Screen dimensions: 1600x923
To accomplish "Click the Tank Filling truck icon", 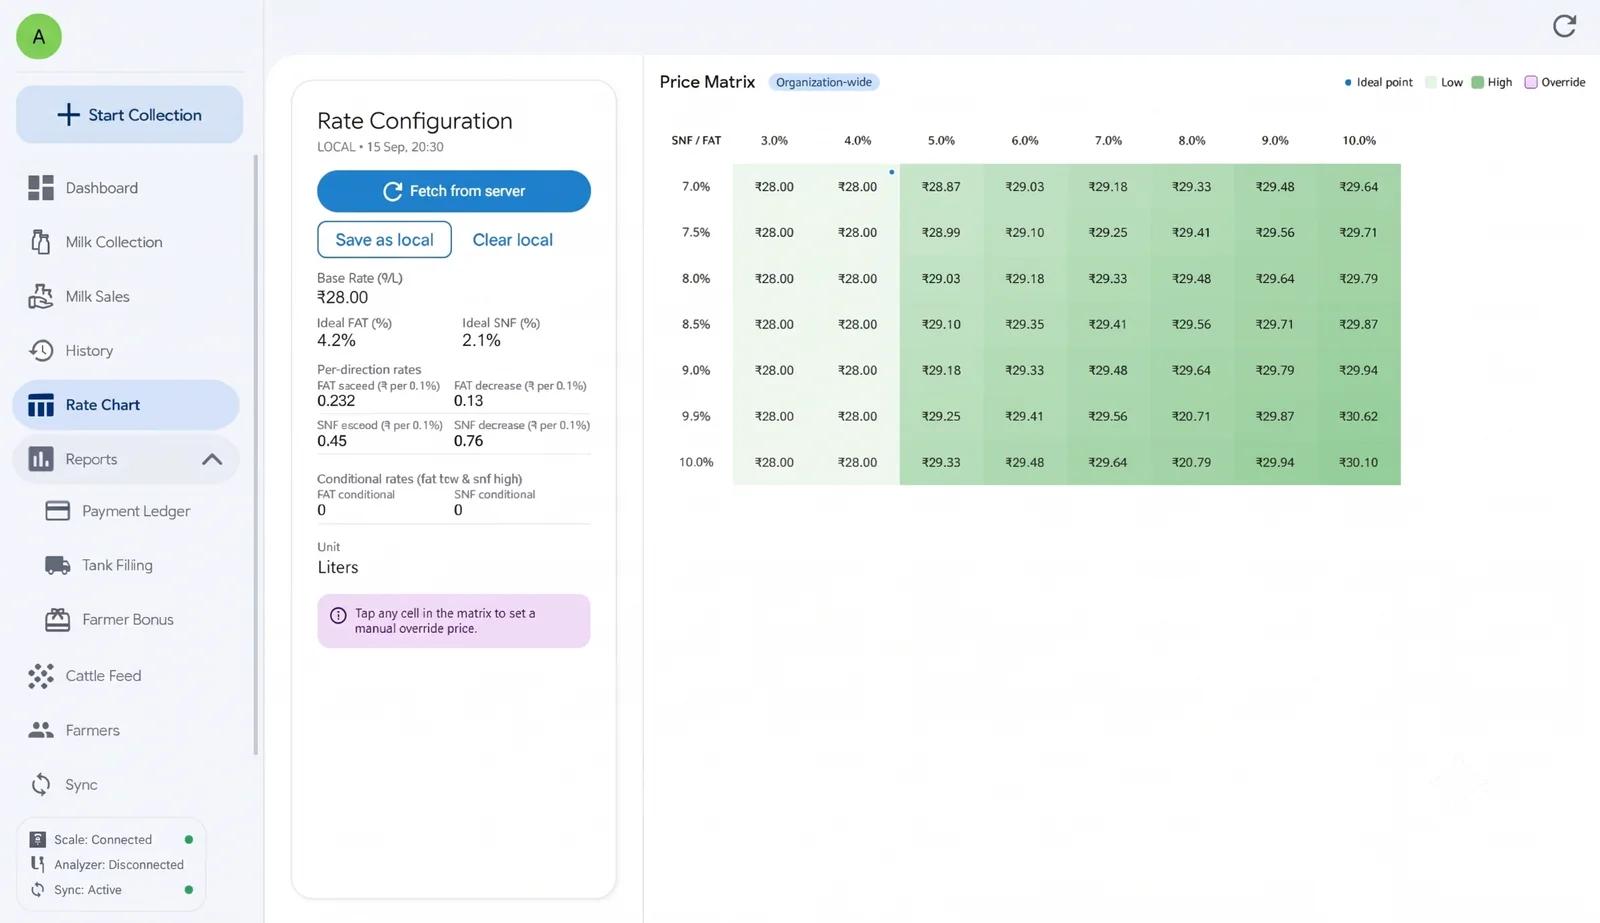I will 58,565.
